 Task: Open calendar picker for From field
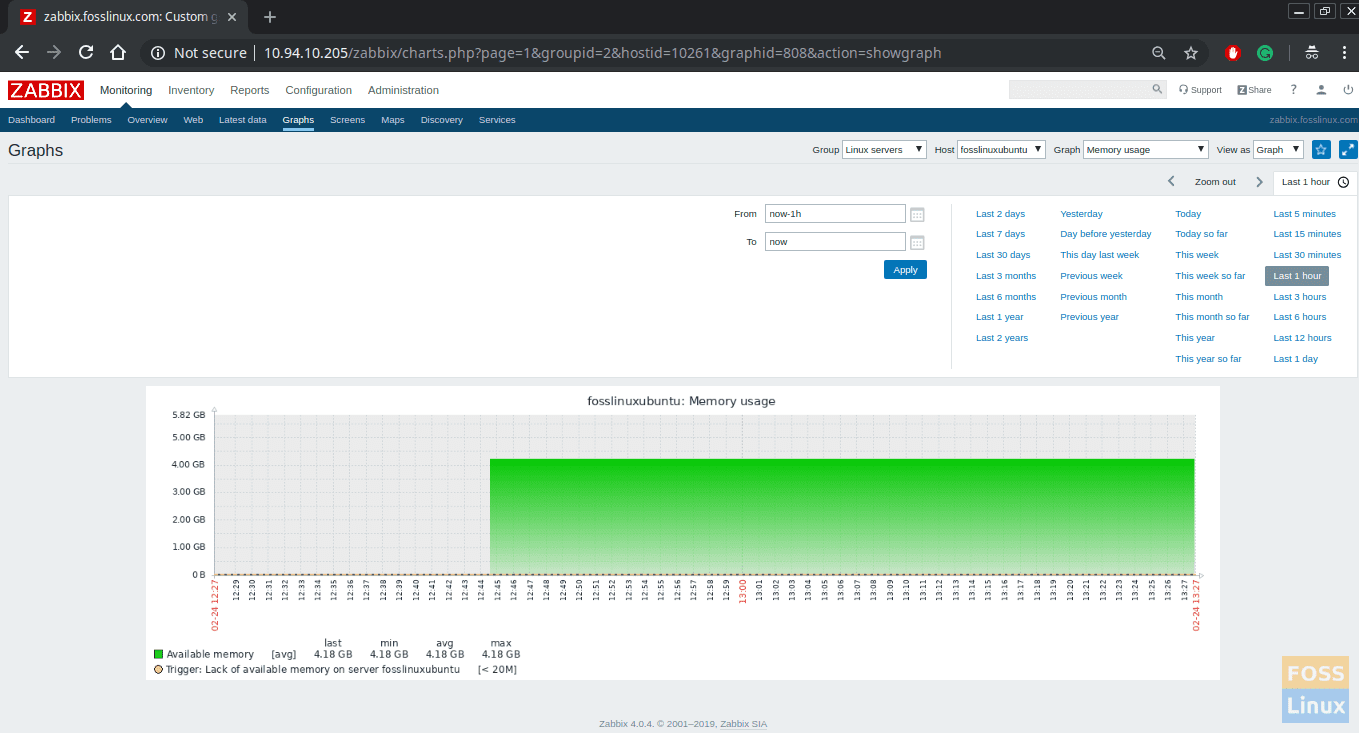click(917, 214)
